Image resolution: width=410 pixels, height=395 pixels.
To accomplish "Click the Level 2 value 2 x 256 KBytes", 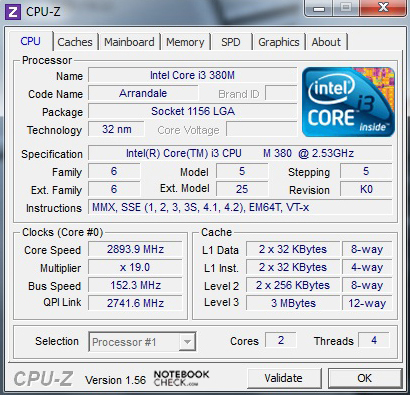I will pos(293,285).
